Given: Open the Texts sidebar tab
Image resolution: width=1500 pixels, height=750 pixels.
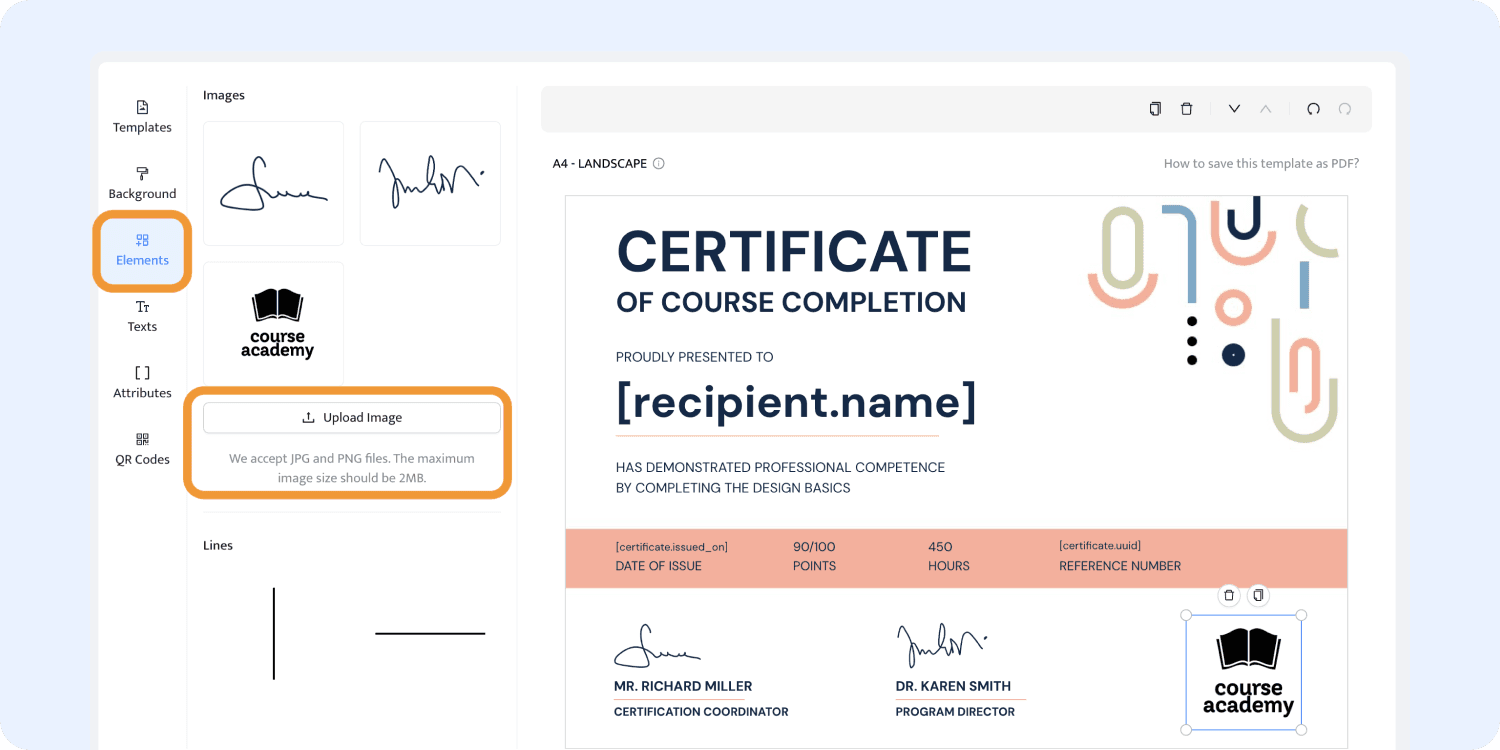Looking at the screenshot, I should (142, 316).
